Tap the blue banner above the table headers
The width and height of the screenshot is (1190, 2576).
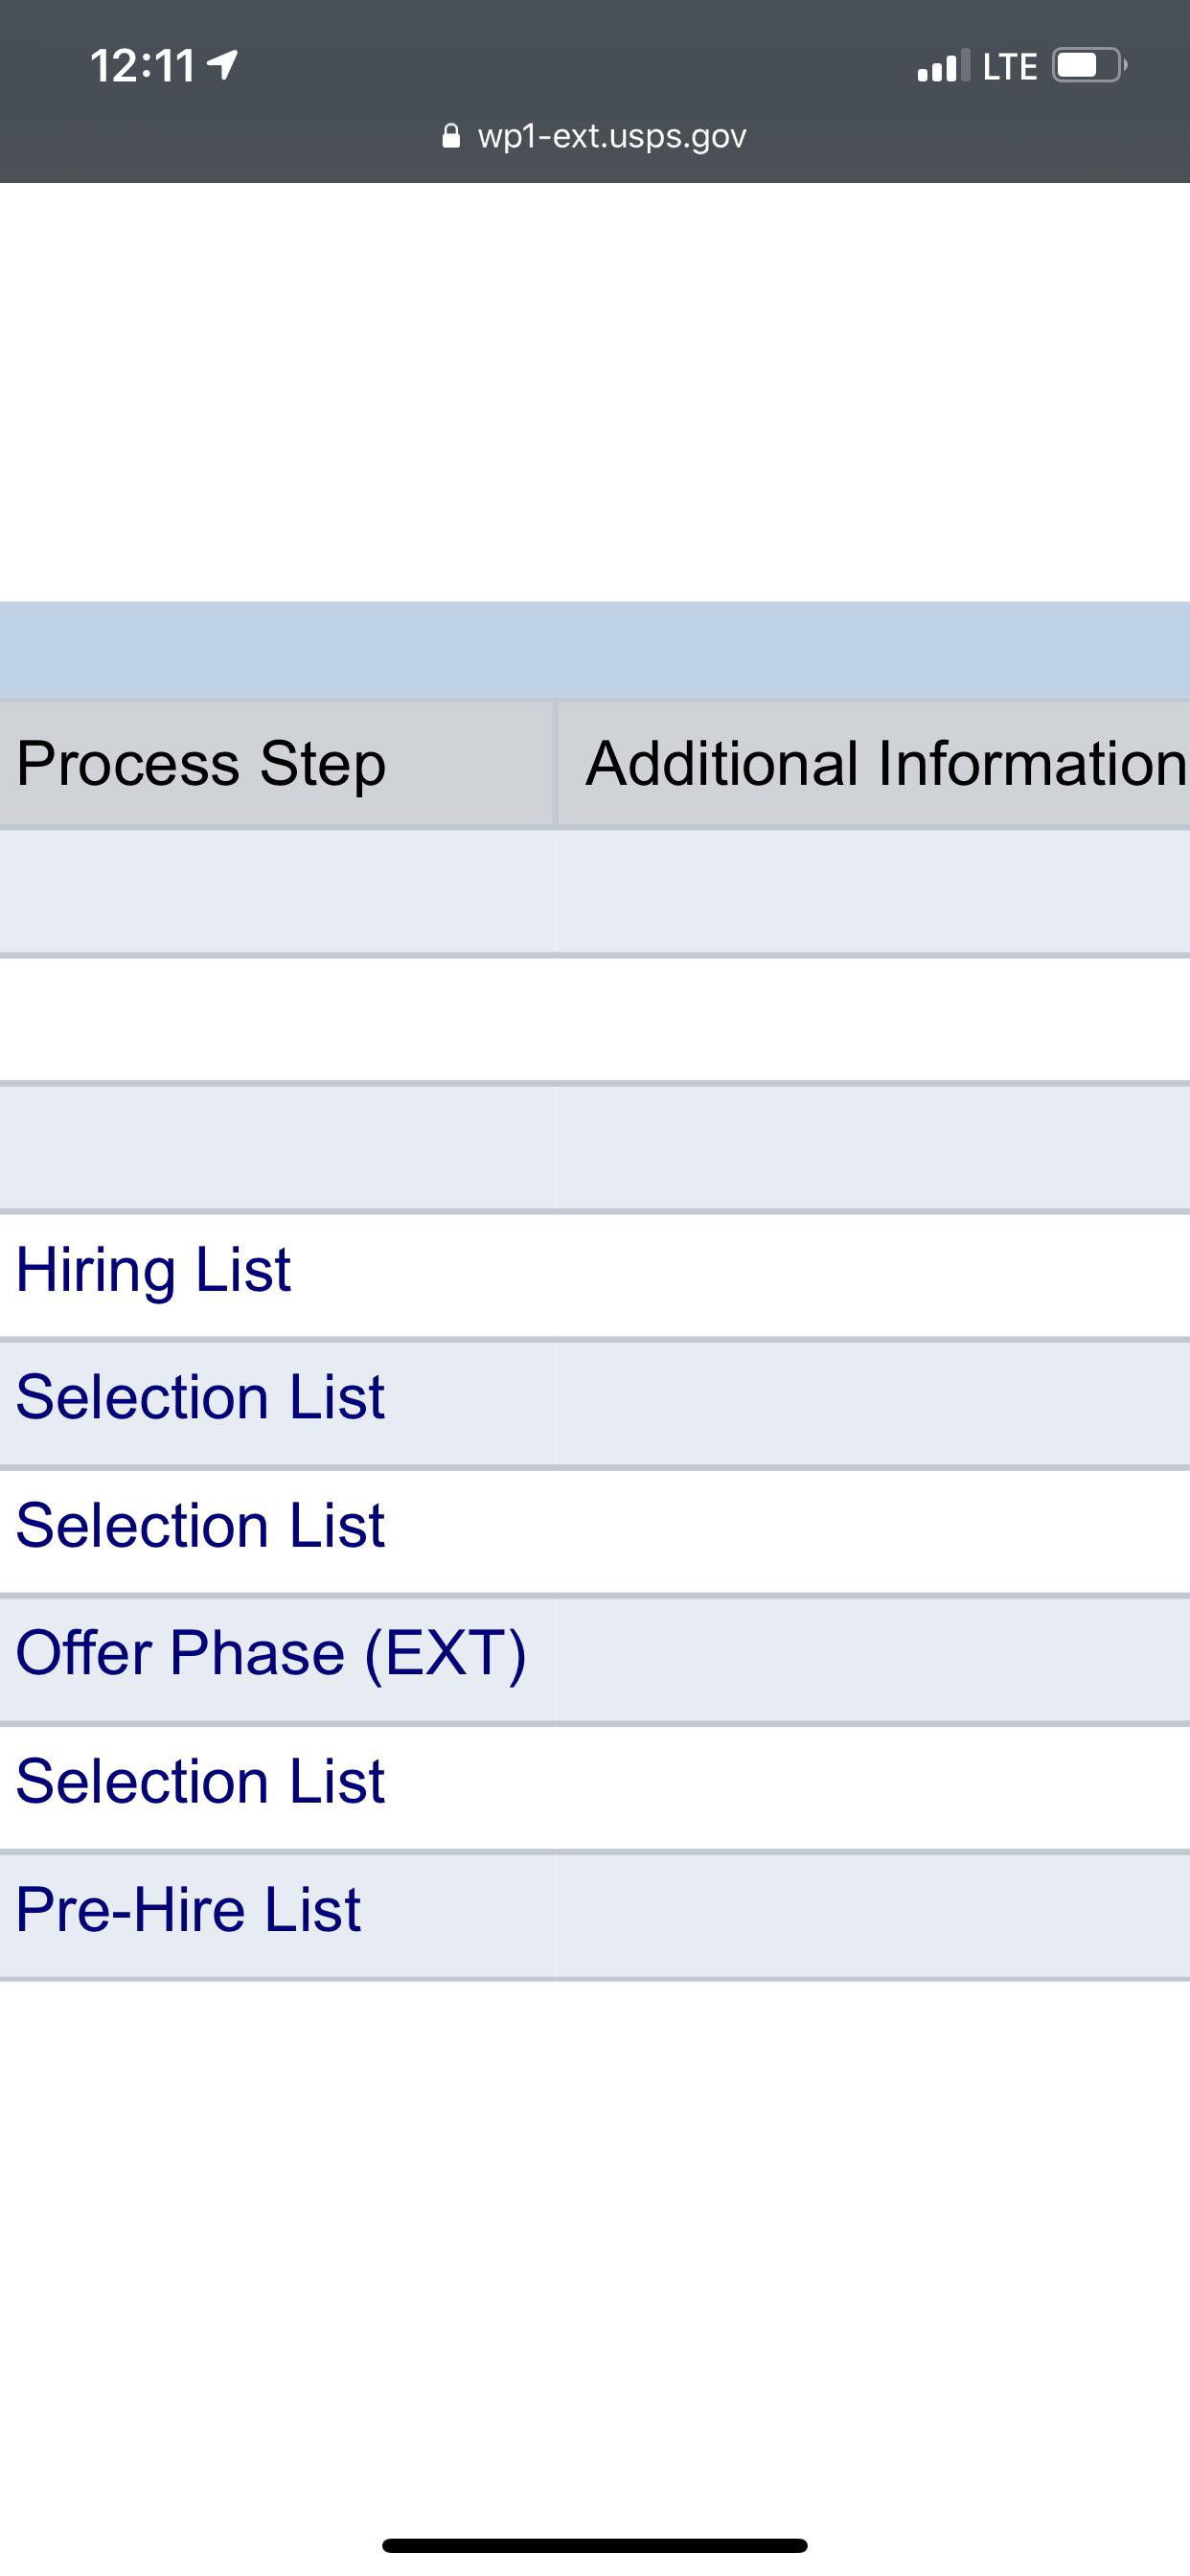[x=595, y=650]
